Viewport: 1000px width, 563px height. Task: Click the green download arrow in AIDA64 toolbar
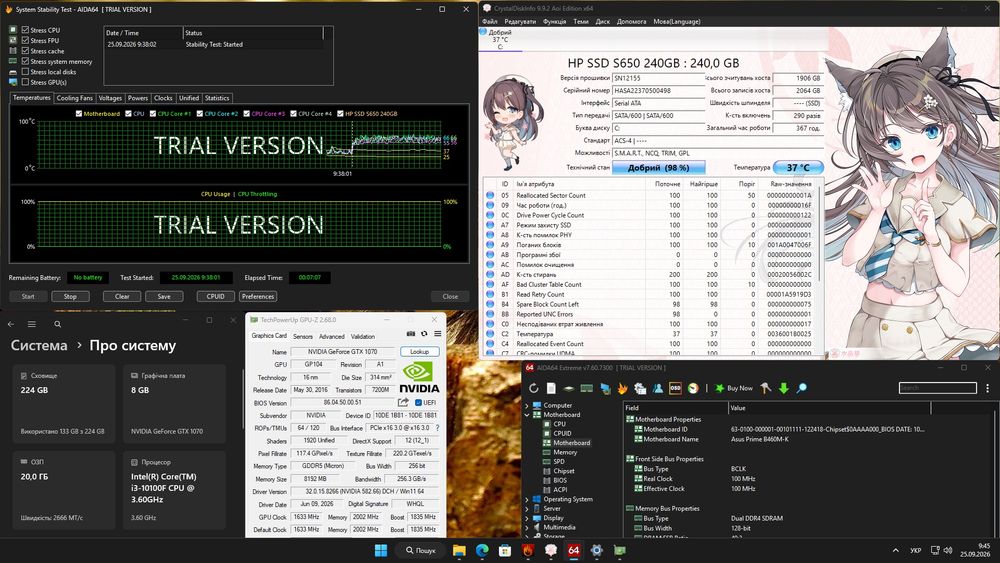point(784,388)
